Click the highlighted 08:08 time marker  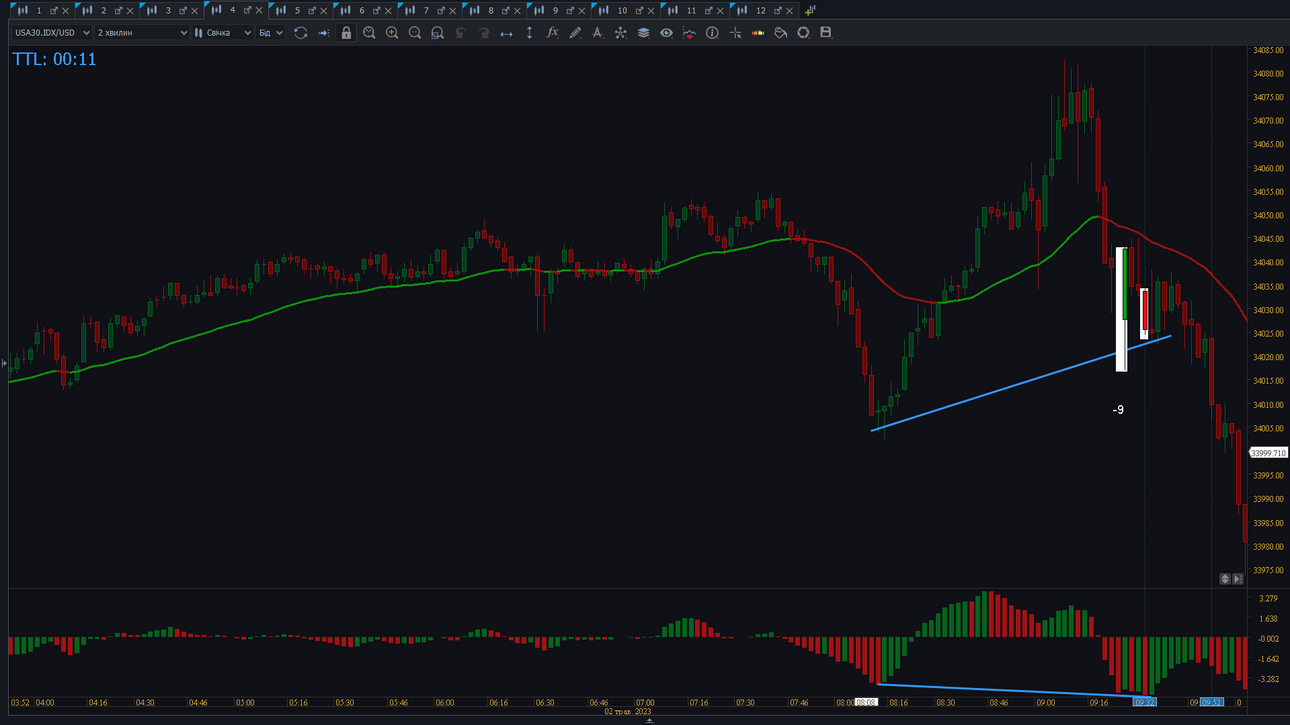tap(866, 703)
